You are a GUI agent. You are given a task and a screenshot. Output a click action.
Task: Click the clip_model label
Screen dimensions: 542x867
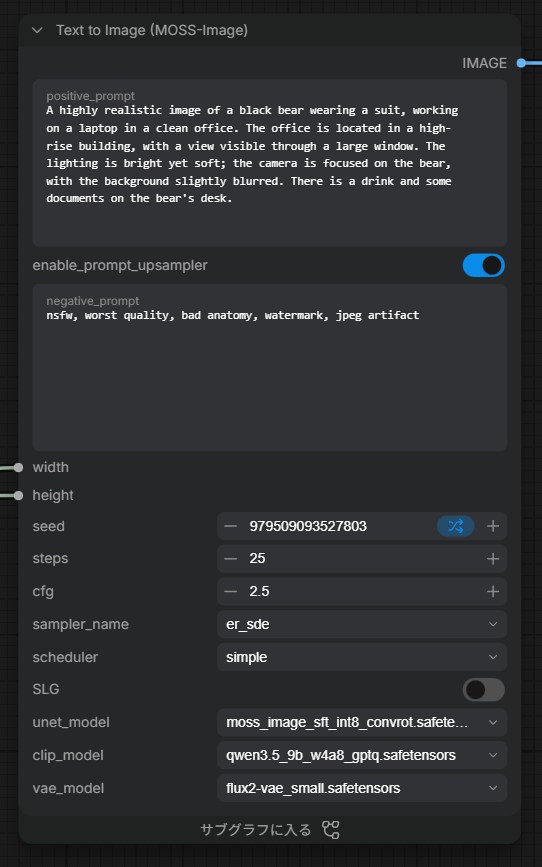pos(68,755)
